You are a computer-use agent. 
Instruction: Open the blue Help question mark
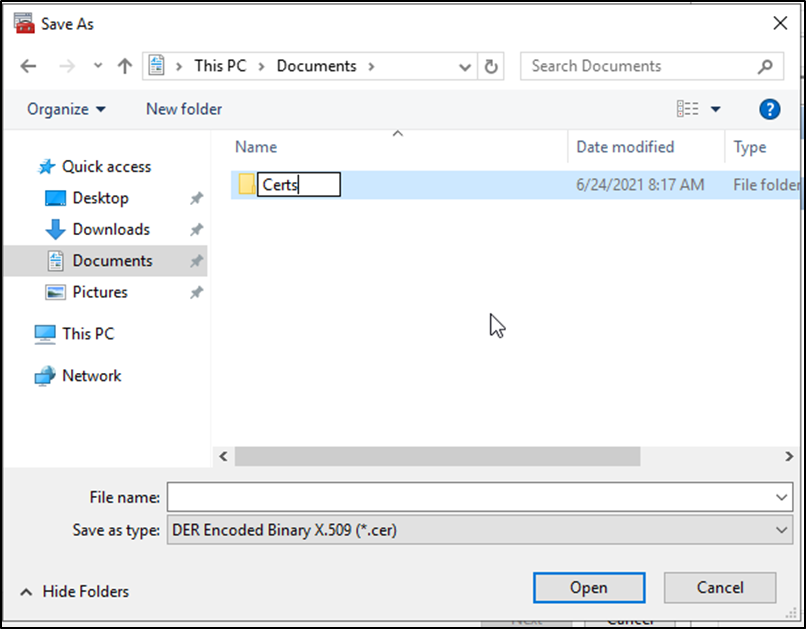[x=769, y=109]
